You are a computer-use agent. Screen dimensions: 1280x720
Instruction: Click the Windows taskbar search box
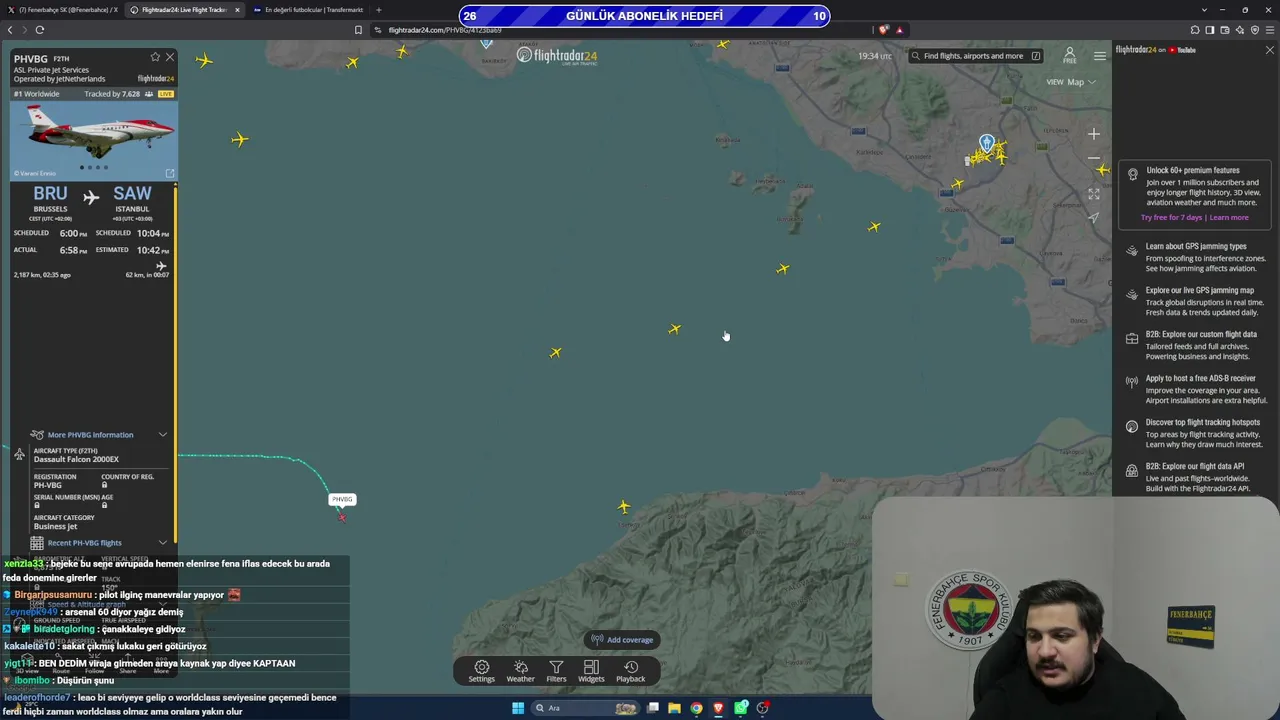click(x=586, y=708)
